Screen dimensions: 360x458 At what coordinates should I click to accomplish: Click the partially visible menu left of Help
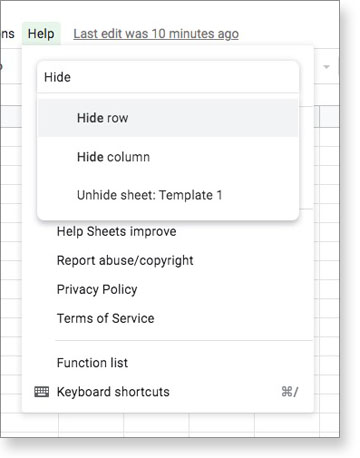7,34
